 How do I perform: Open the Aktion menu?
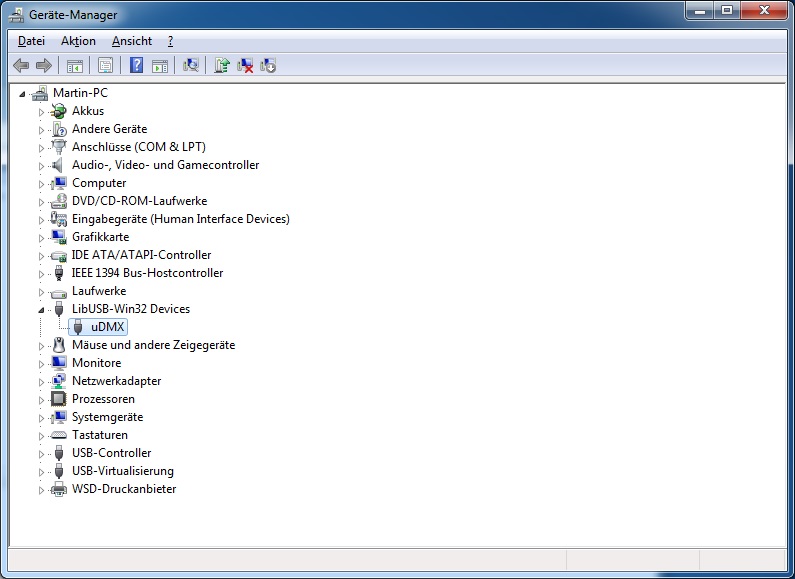point(78,41)
